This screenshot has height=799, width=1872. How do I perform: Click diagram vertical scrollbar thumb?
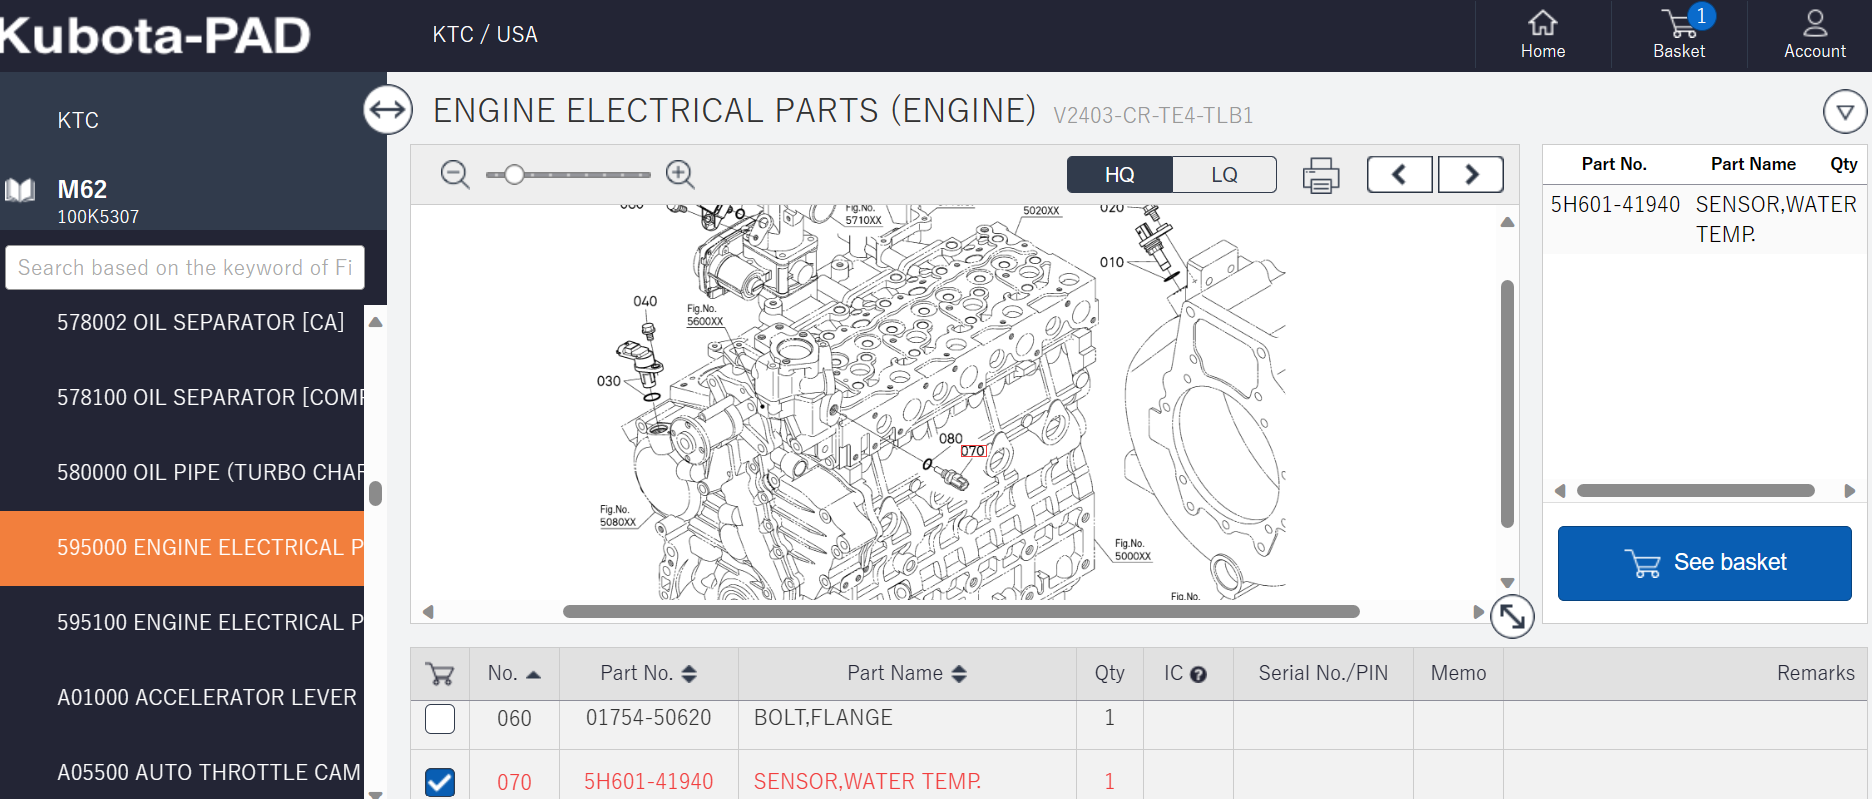[x=1507, y=404]
